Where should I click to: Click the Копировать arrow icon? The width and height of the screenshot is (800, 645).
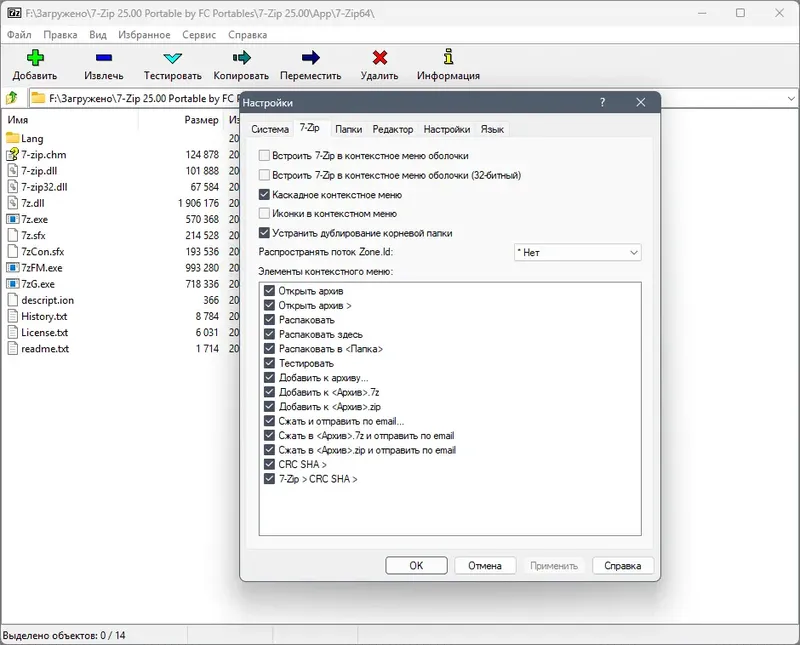pyautogui.click(x=241, y=58)
